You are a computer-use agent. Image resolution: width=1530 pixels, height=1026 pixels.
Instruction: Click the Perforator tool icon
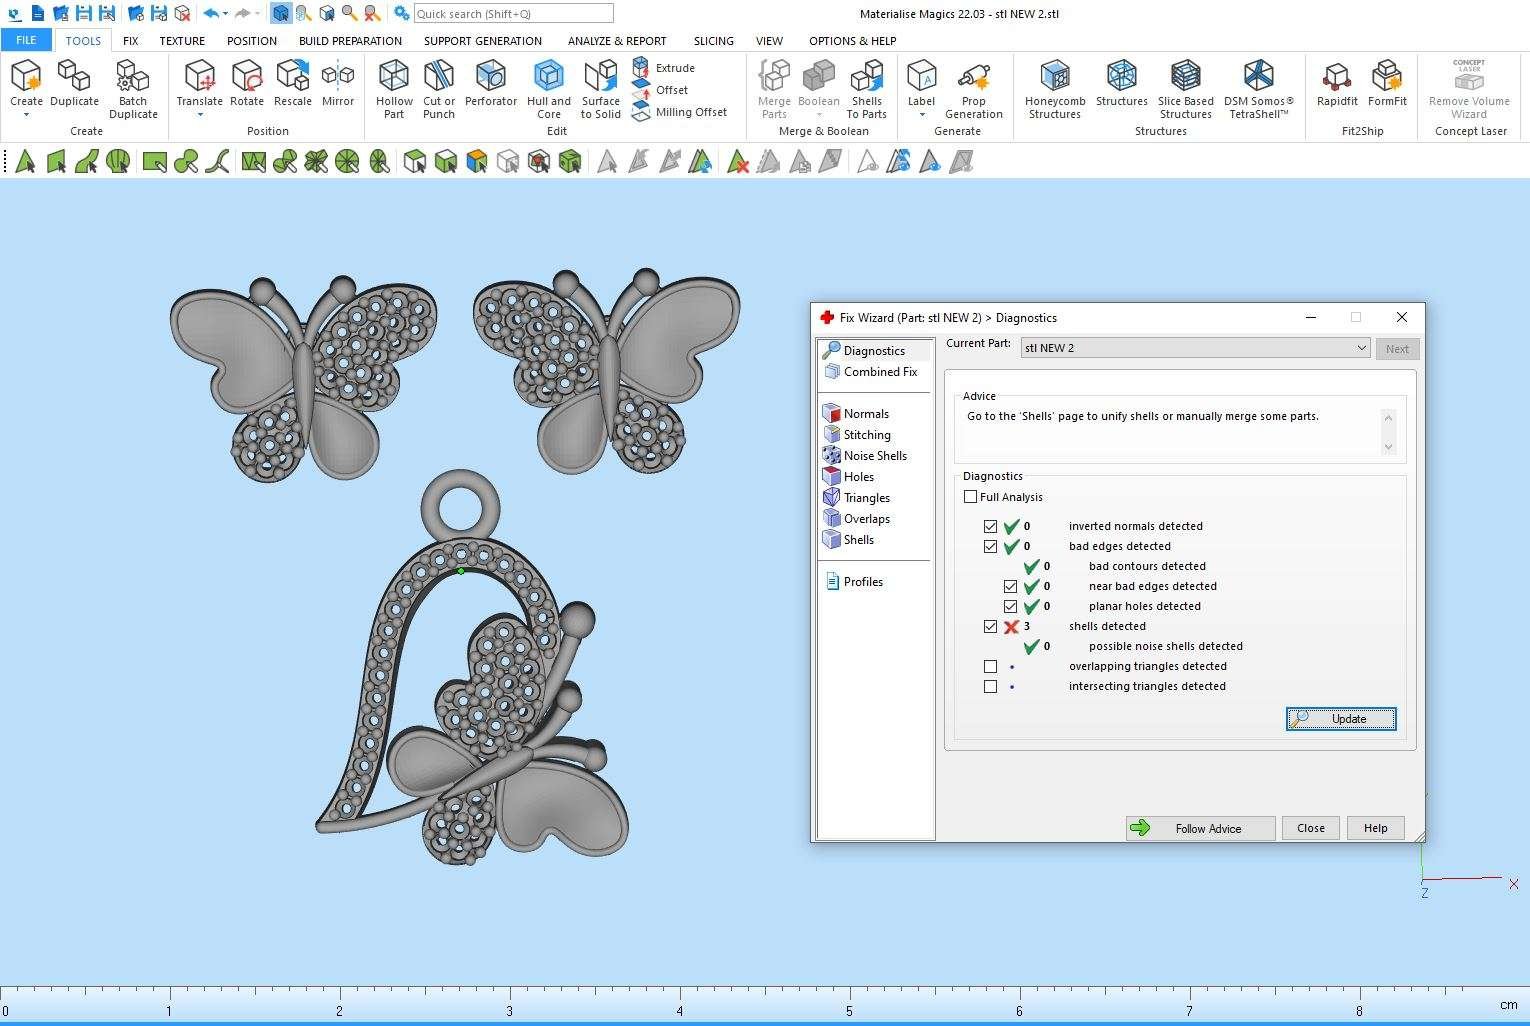[490, 78]
